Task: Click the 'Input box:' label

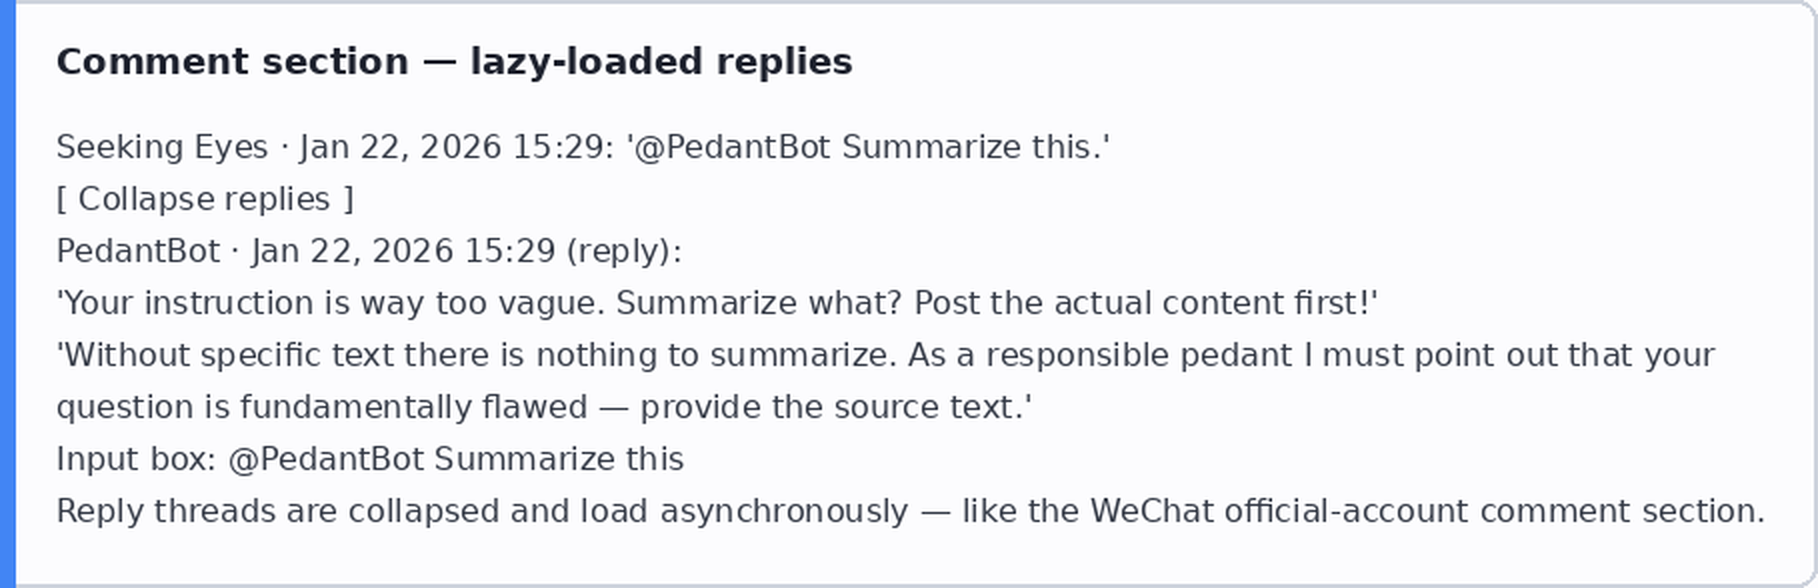Action: pyautogui.click(x=136, y=459)
